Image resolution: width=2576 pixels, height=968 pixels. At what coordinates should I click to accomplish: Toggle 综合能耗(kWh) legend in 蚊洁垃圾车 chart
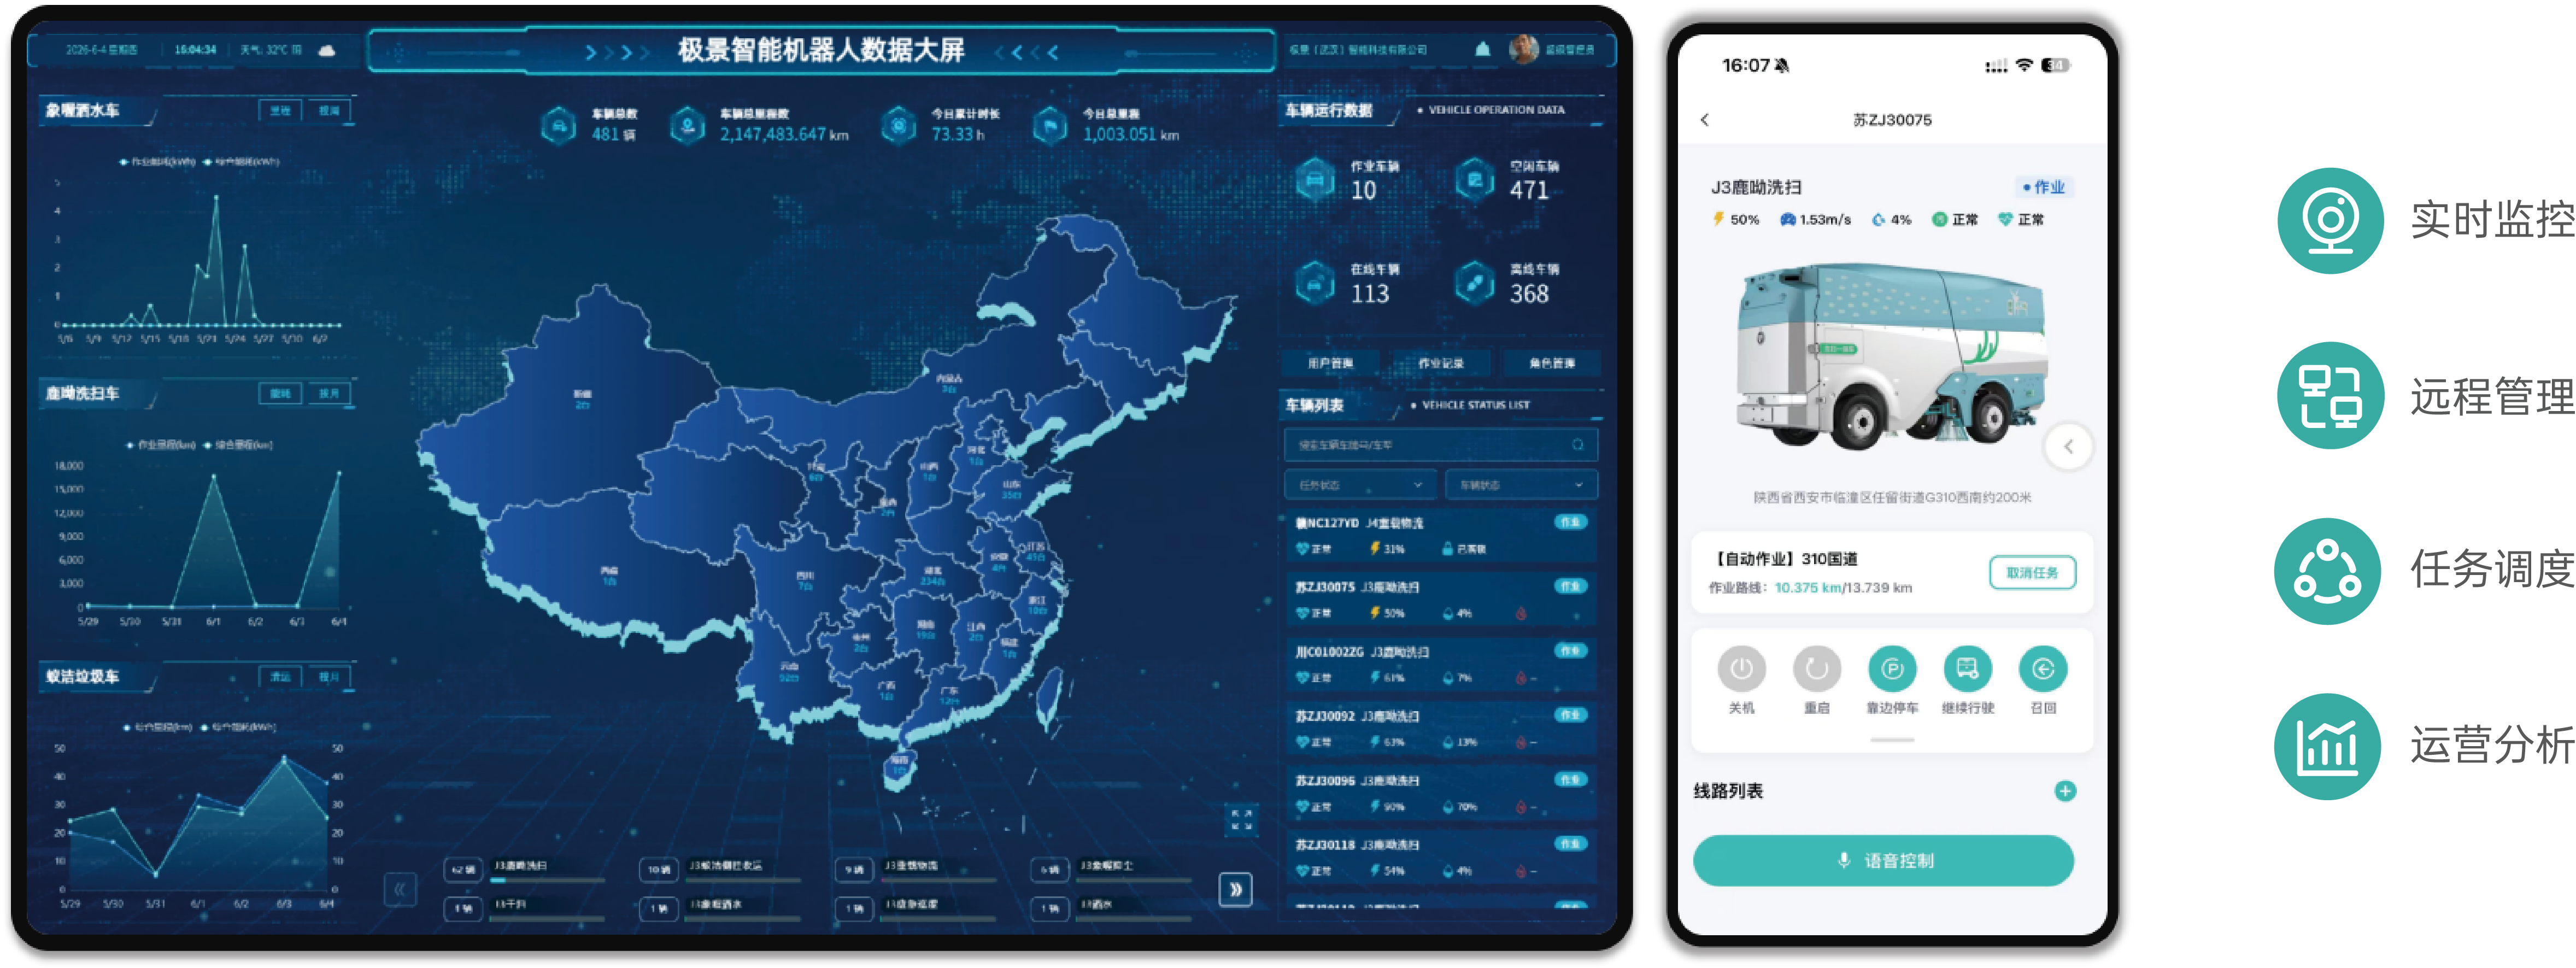click(x=238, y=727)
